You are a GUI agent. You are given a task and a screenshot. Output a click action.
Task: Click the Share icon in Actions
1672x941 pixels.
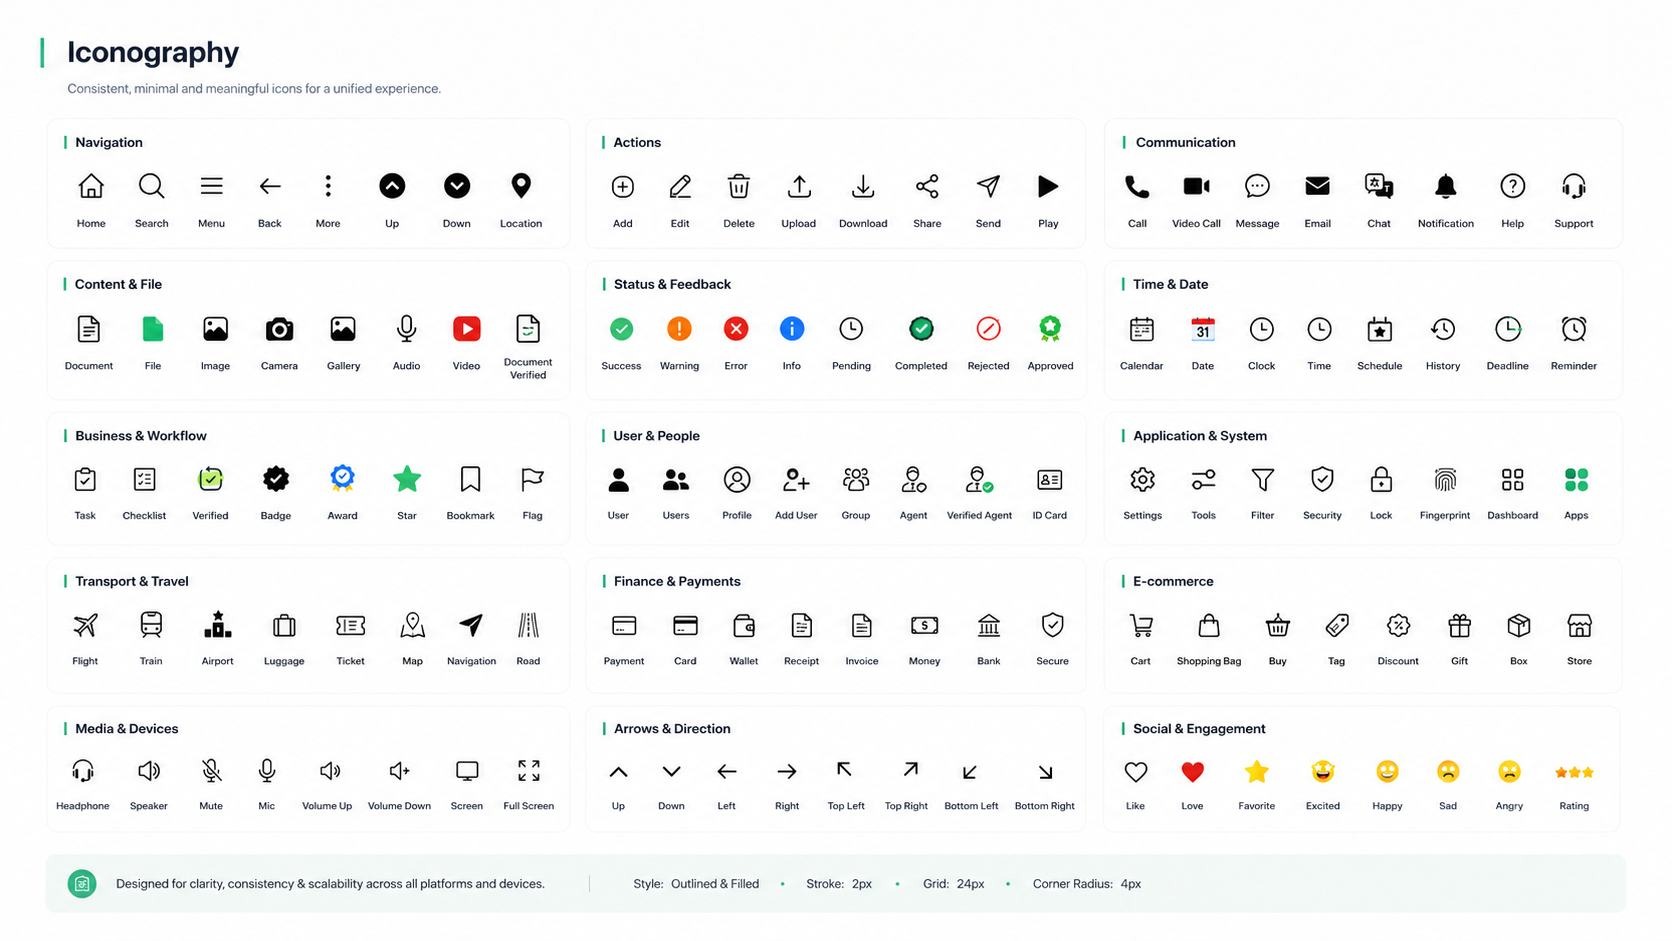(927, 186)
